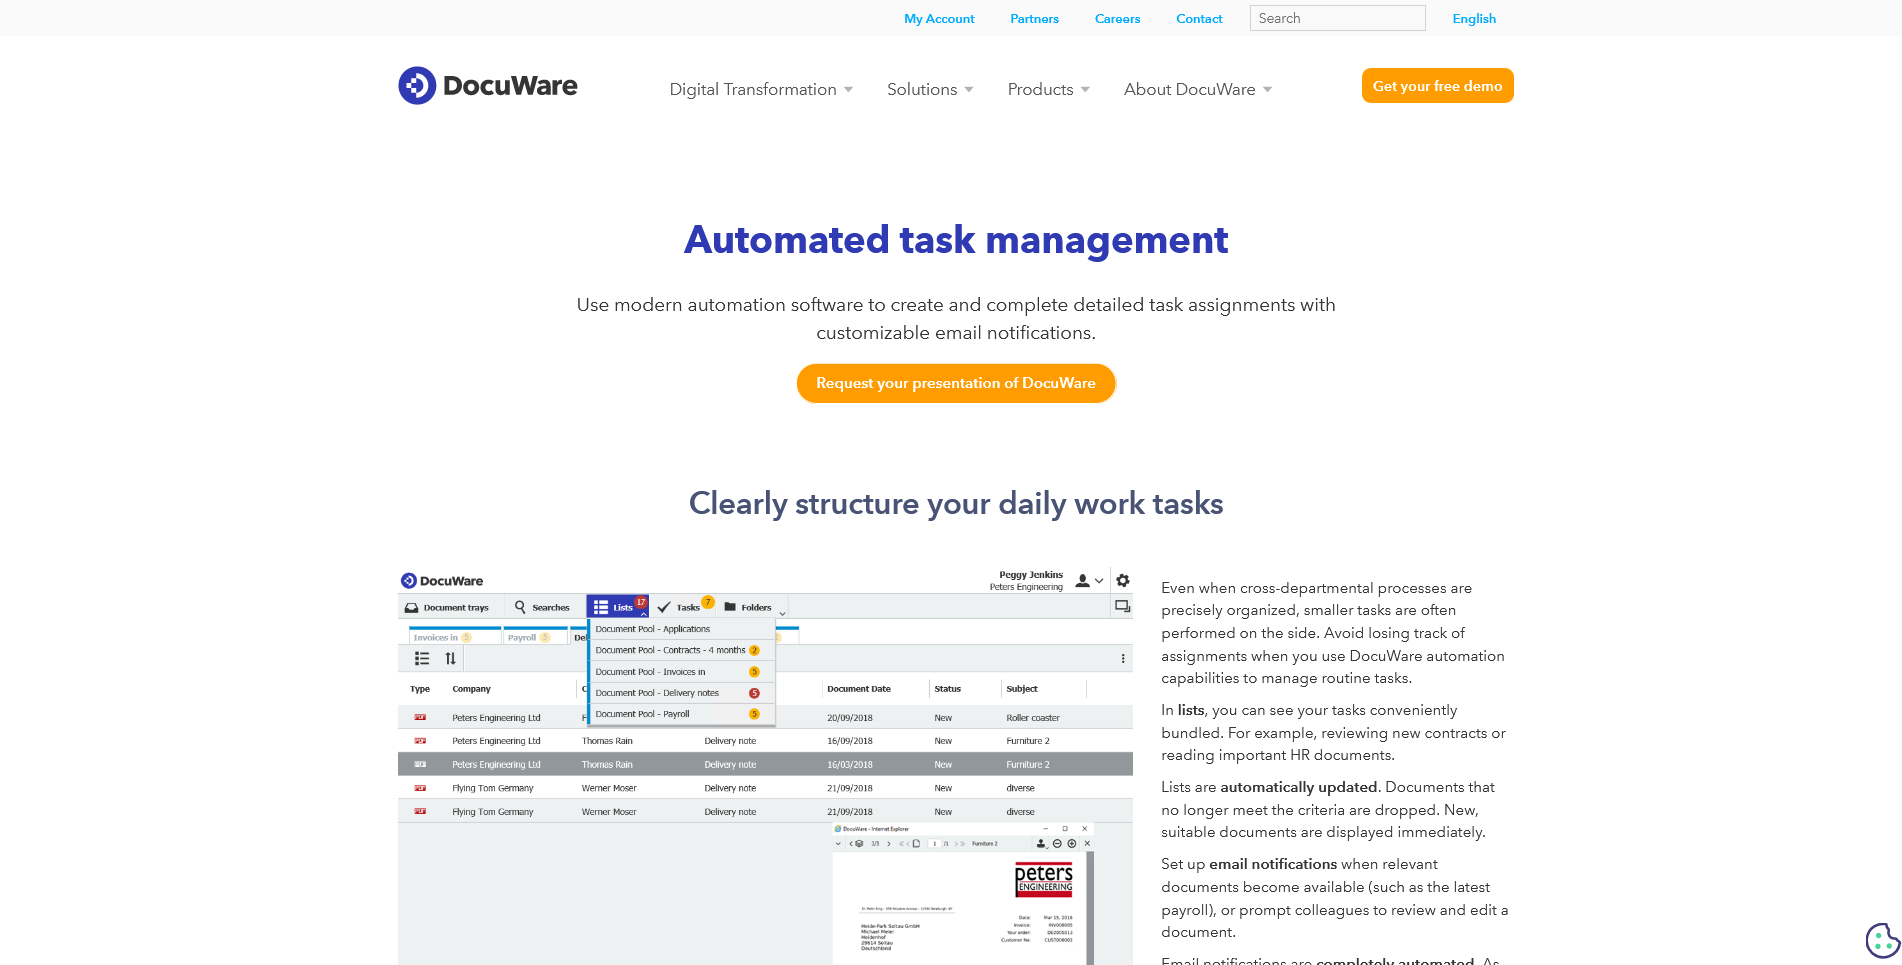Click the sort arrows icon above the table

click(450, 659)
